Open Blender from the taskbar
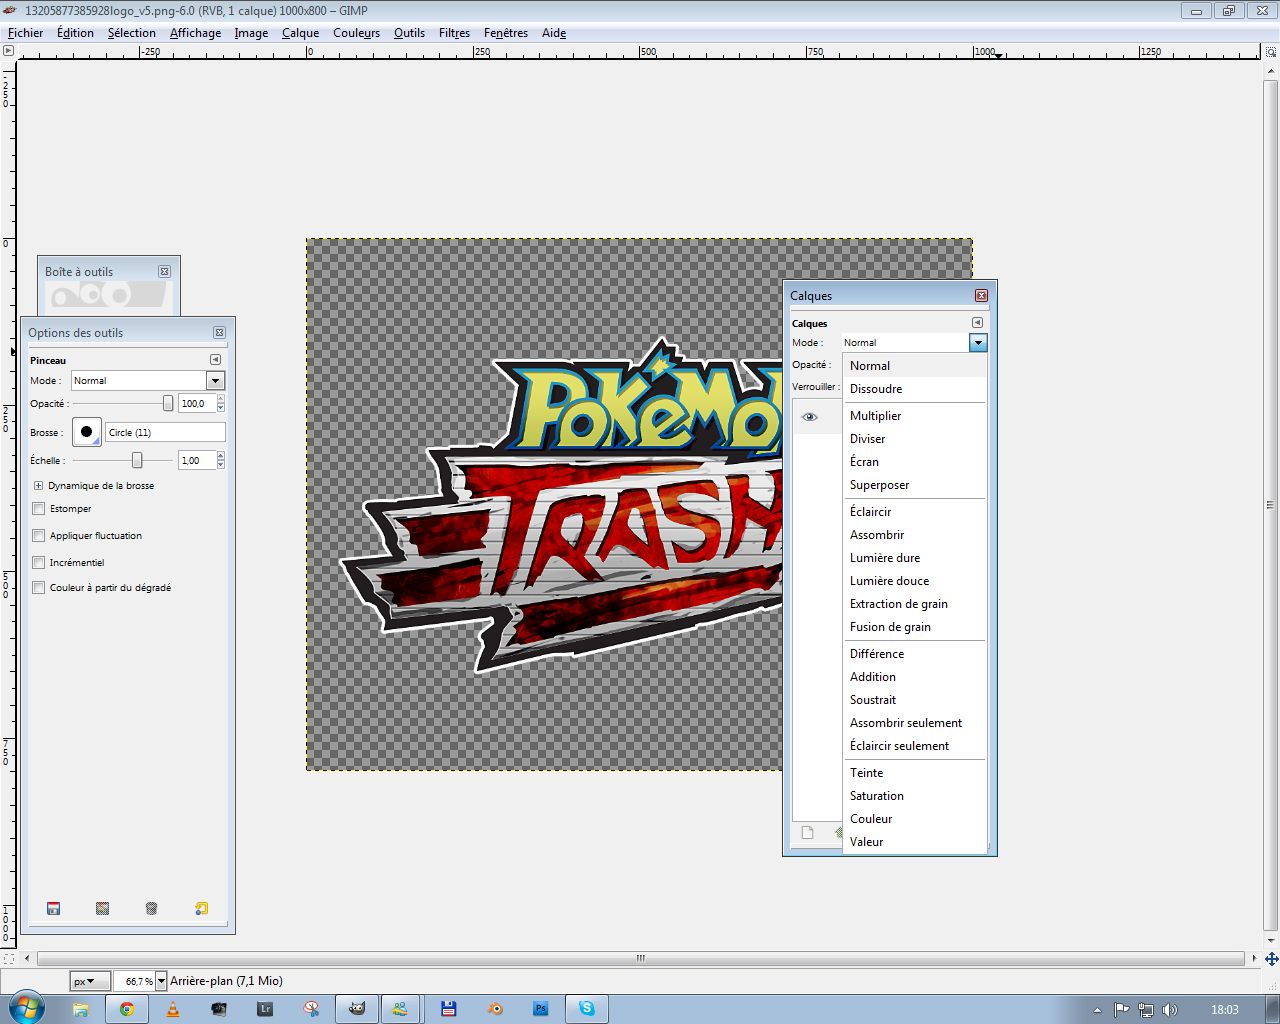This screenshot has height=1024, width=1280. click(495, 1009)
